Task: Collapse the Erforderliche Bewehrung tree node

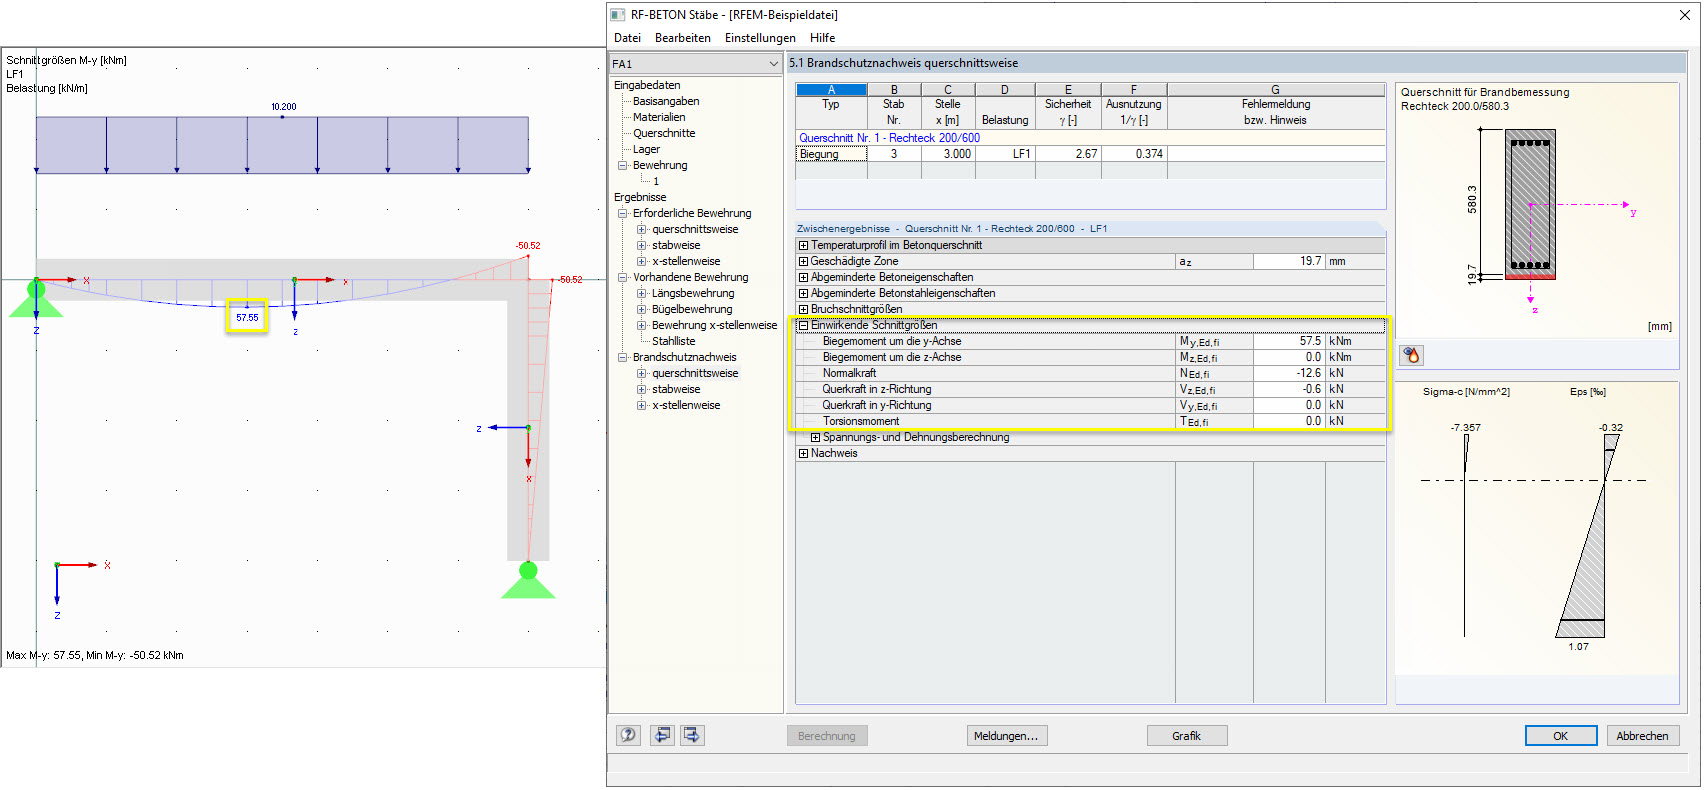Action: click(x=623, y=213)
